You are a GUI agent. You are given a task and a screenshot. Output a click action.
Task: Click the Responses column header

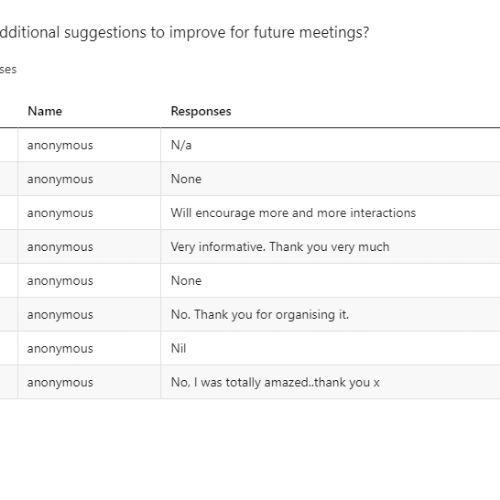tap(201, 111)
